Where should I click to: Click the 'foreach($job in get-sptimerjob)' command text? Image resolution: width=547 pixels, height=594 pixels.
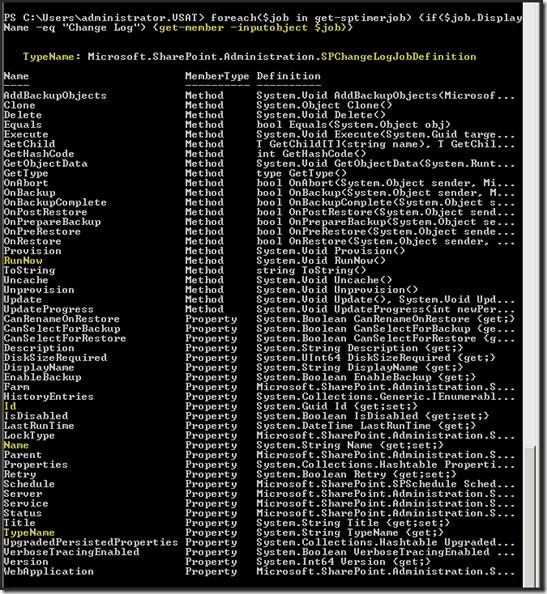pyautogui.click(x=311, y=18)
